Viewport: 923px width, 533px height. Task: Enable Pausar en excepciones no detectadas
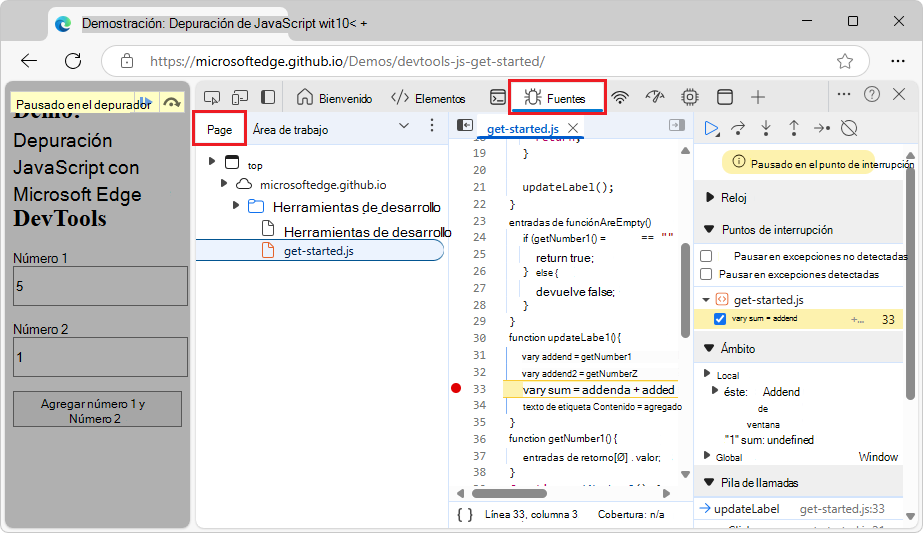click(706, 256)
